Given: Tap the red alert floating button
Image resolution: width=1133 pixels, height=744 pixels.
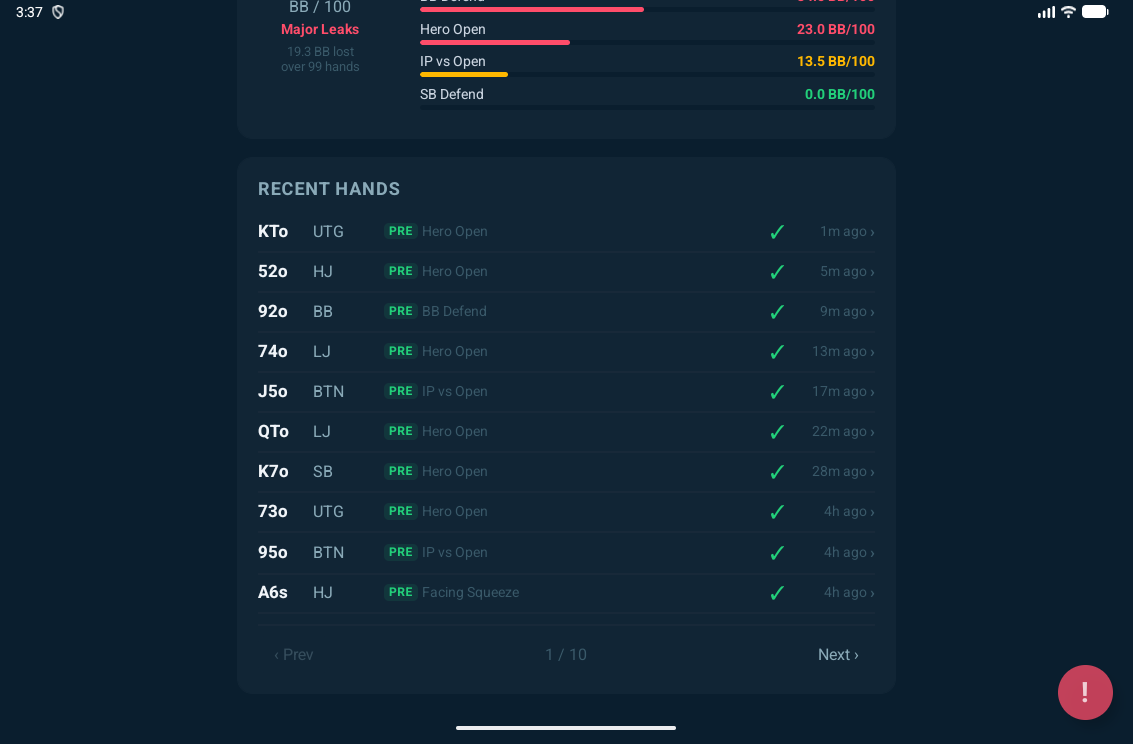Looking at the screenshot, I should coord(1085,692).
